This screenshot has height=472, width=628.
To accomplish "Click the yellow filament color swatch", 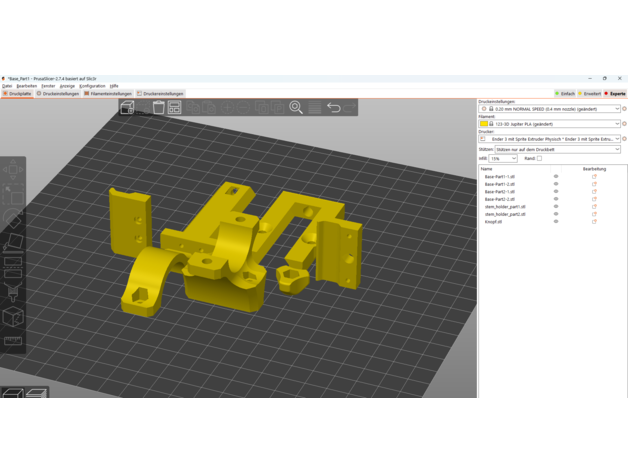I will [484, 124].
